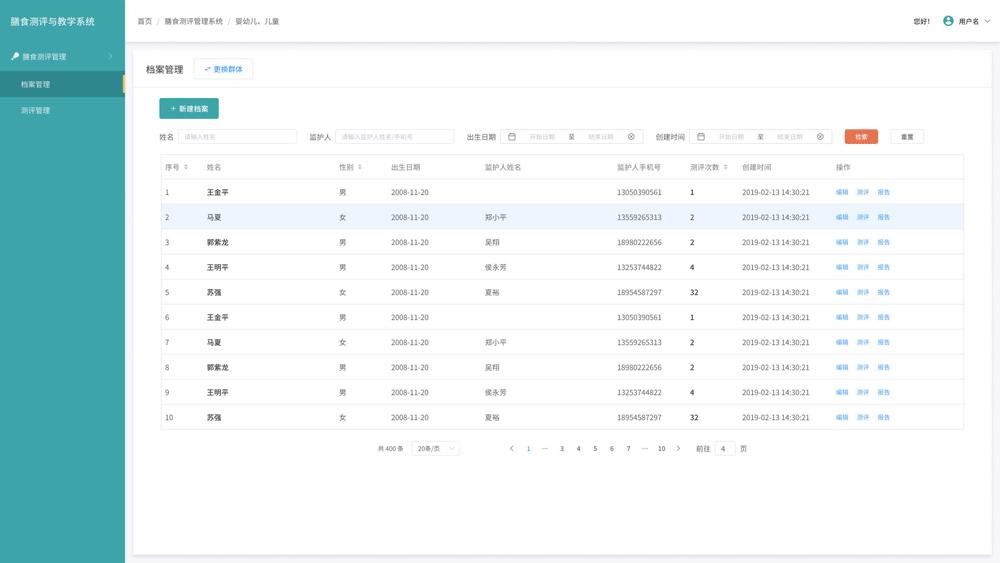Click second ellipsis before page 10

[645, 448]
